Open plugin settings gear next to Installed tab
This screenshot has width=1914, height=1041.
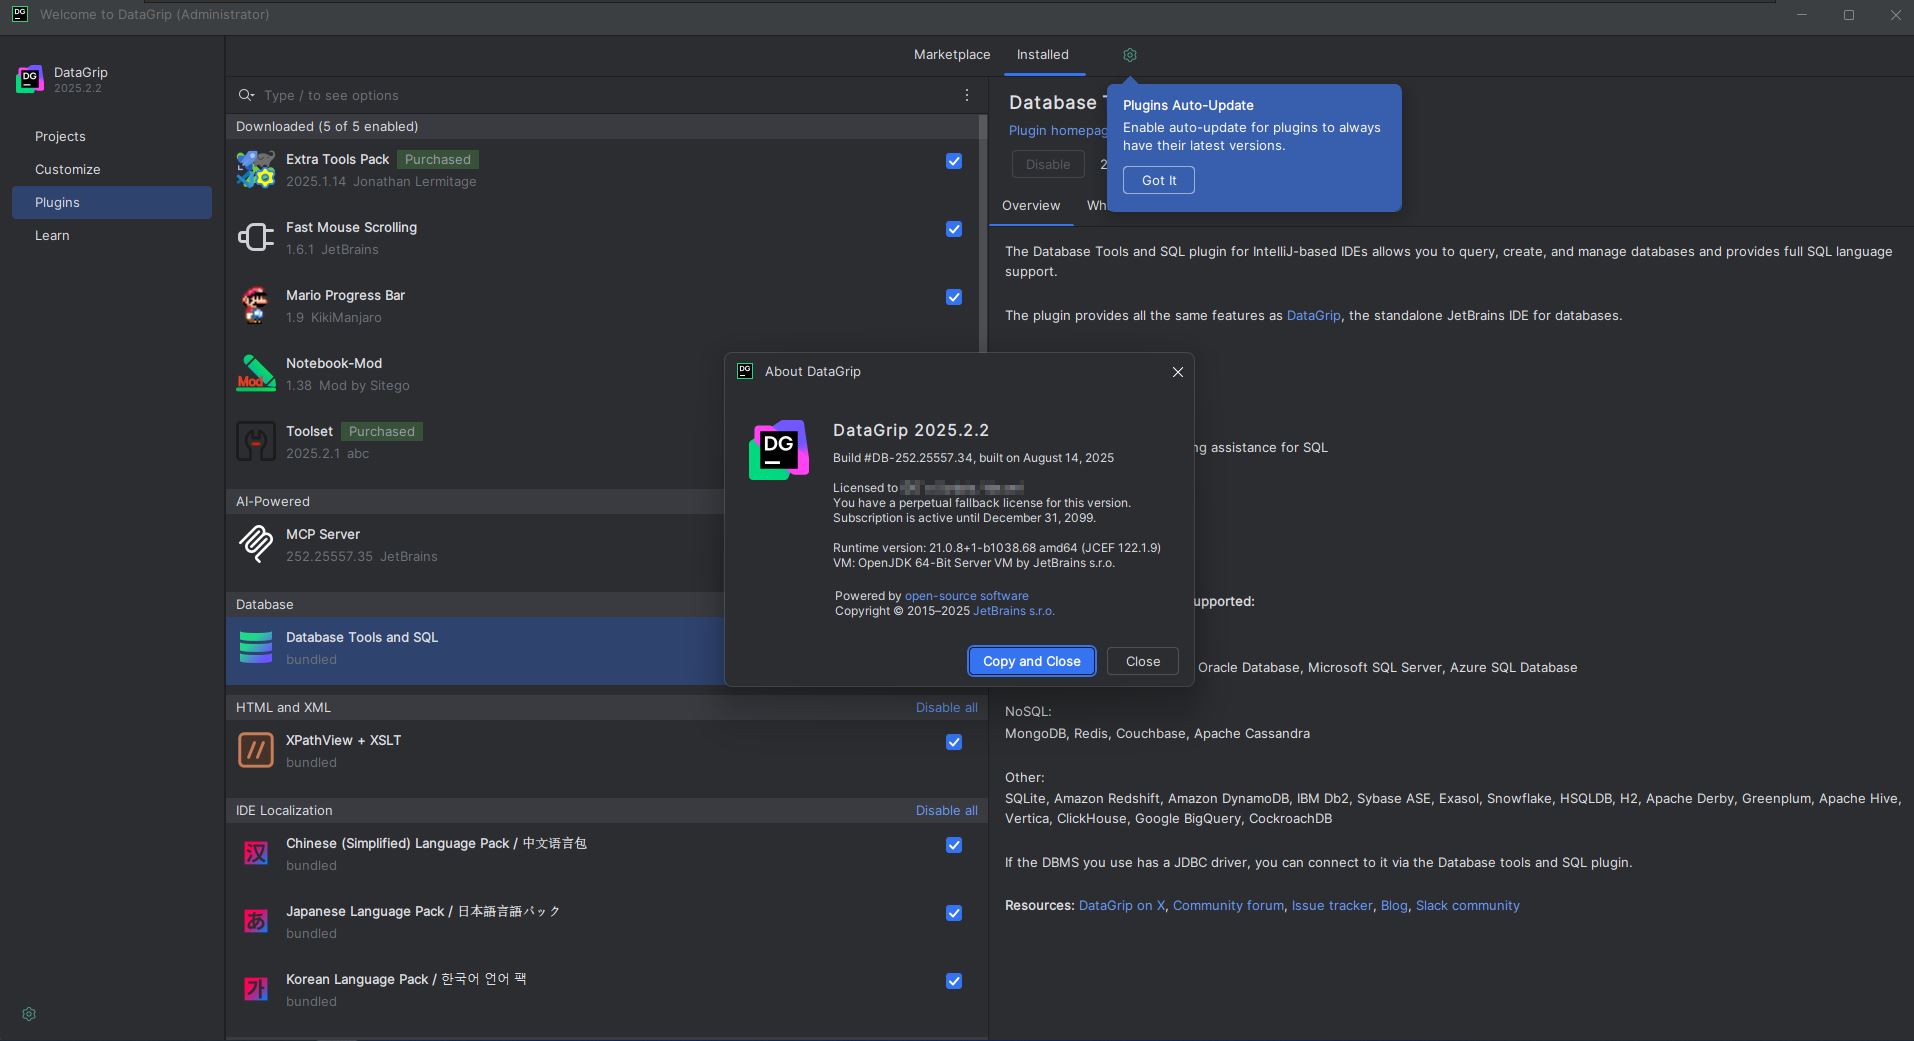(x=1130, y=55)
